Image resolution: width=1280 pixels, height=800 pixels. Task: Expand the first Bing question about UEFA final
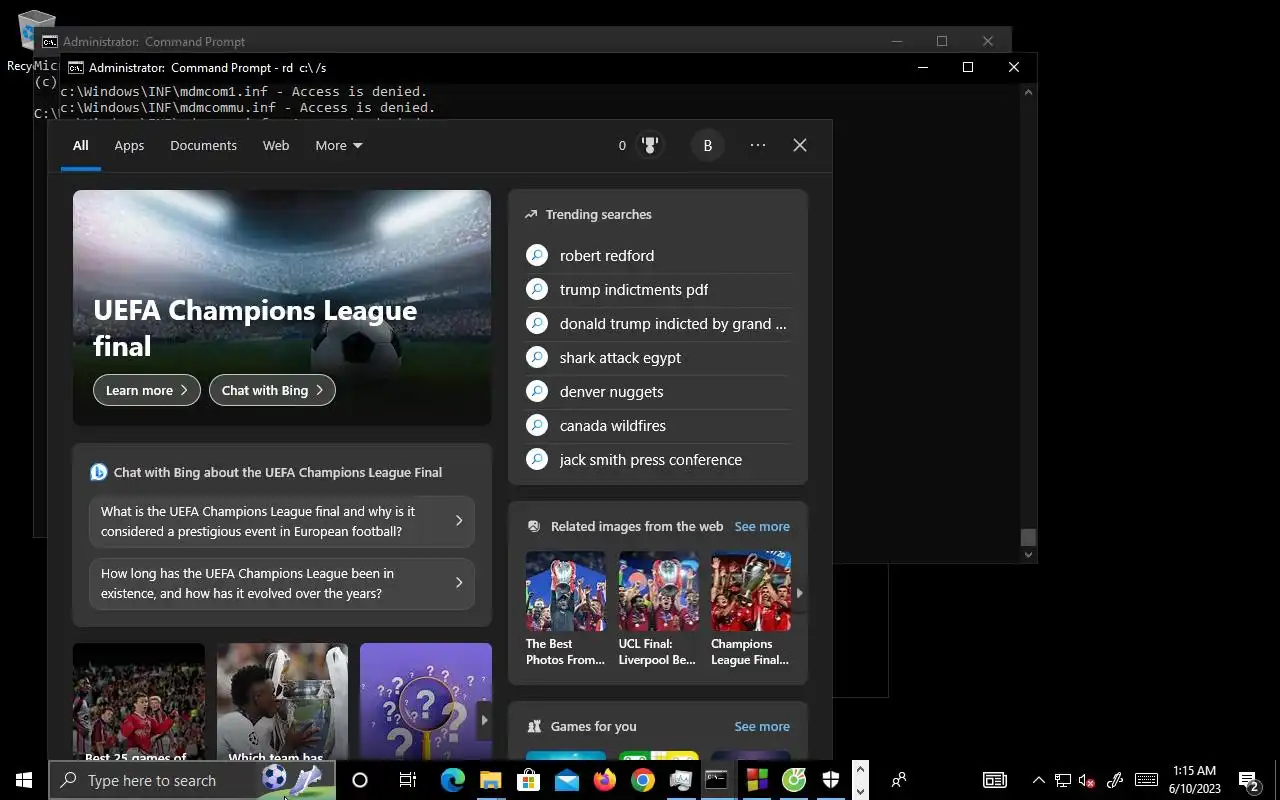click(282, 521)
